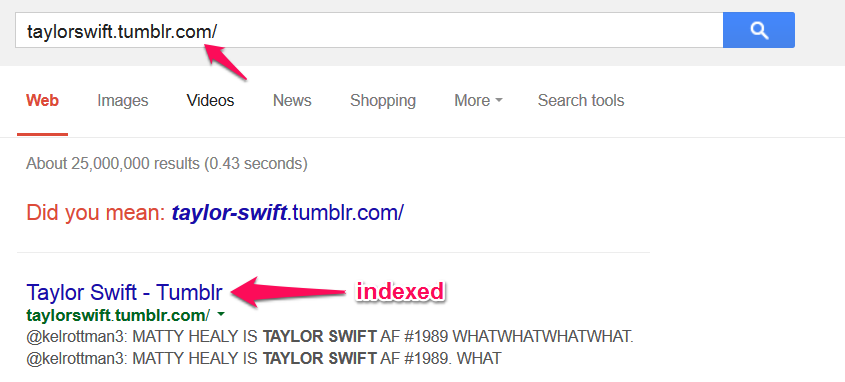Open the Videos tab
The height and width of the screenshot is (382, 845).
tap(211, 101)
